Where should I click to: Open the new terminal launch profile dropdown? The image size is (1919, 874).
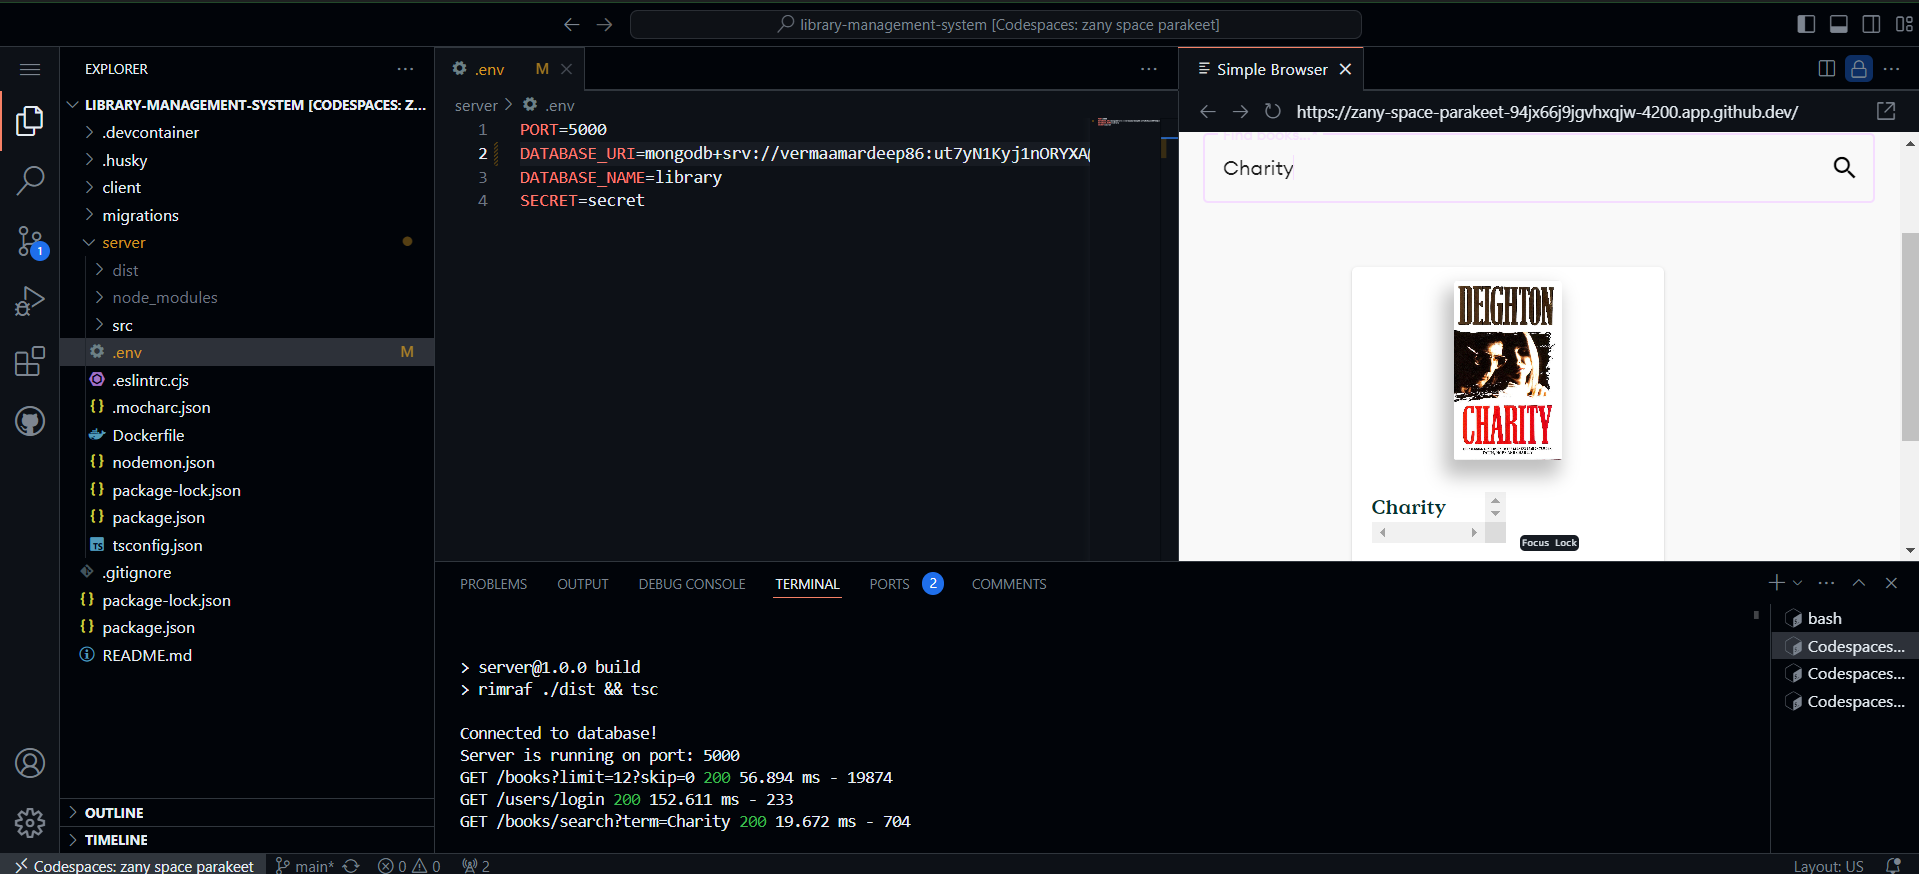1798,583
